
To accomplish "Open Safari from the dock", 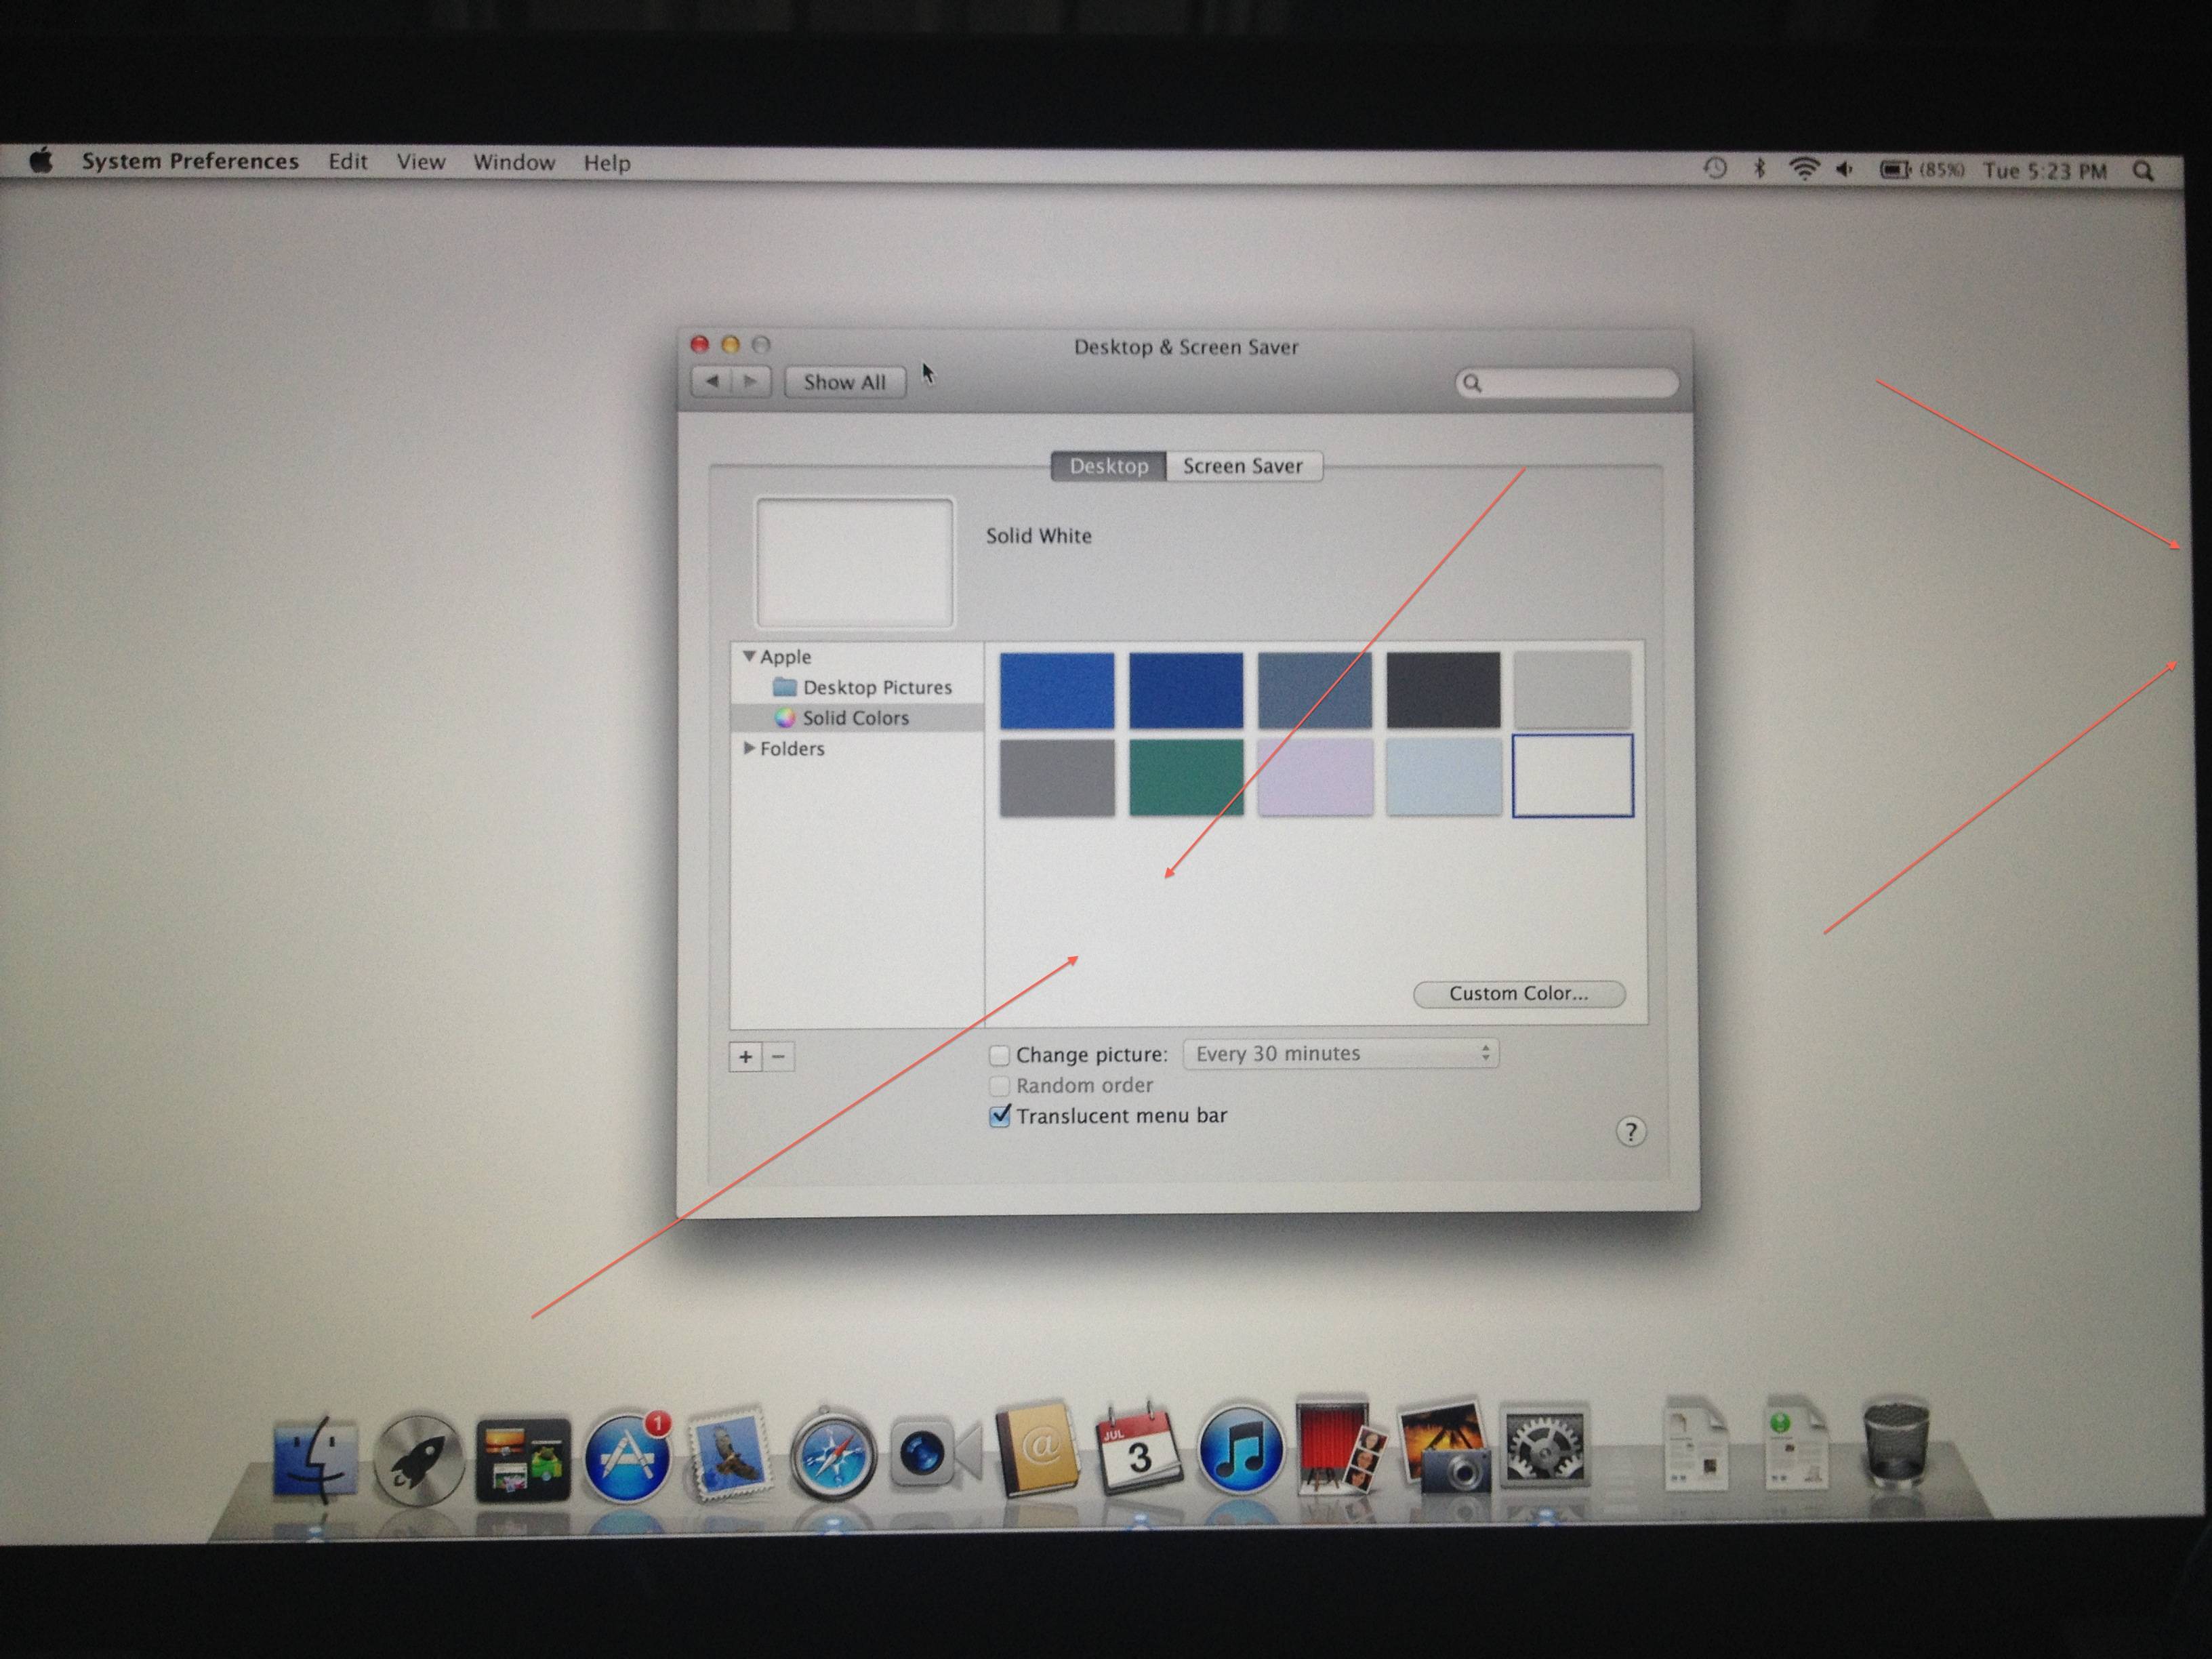I will pos(832,1456).
